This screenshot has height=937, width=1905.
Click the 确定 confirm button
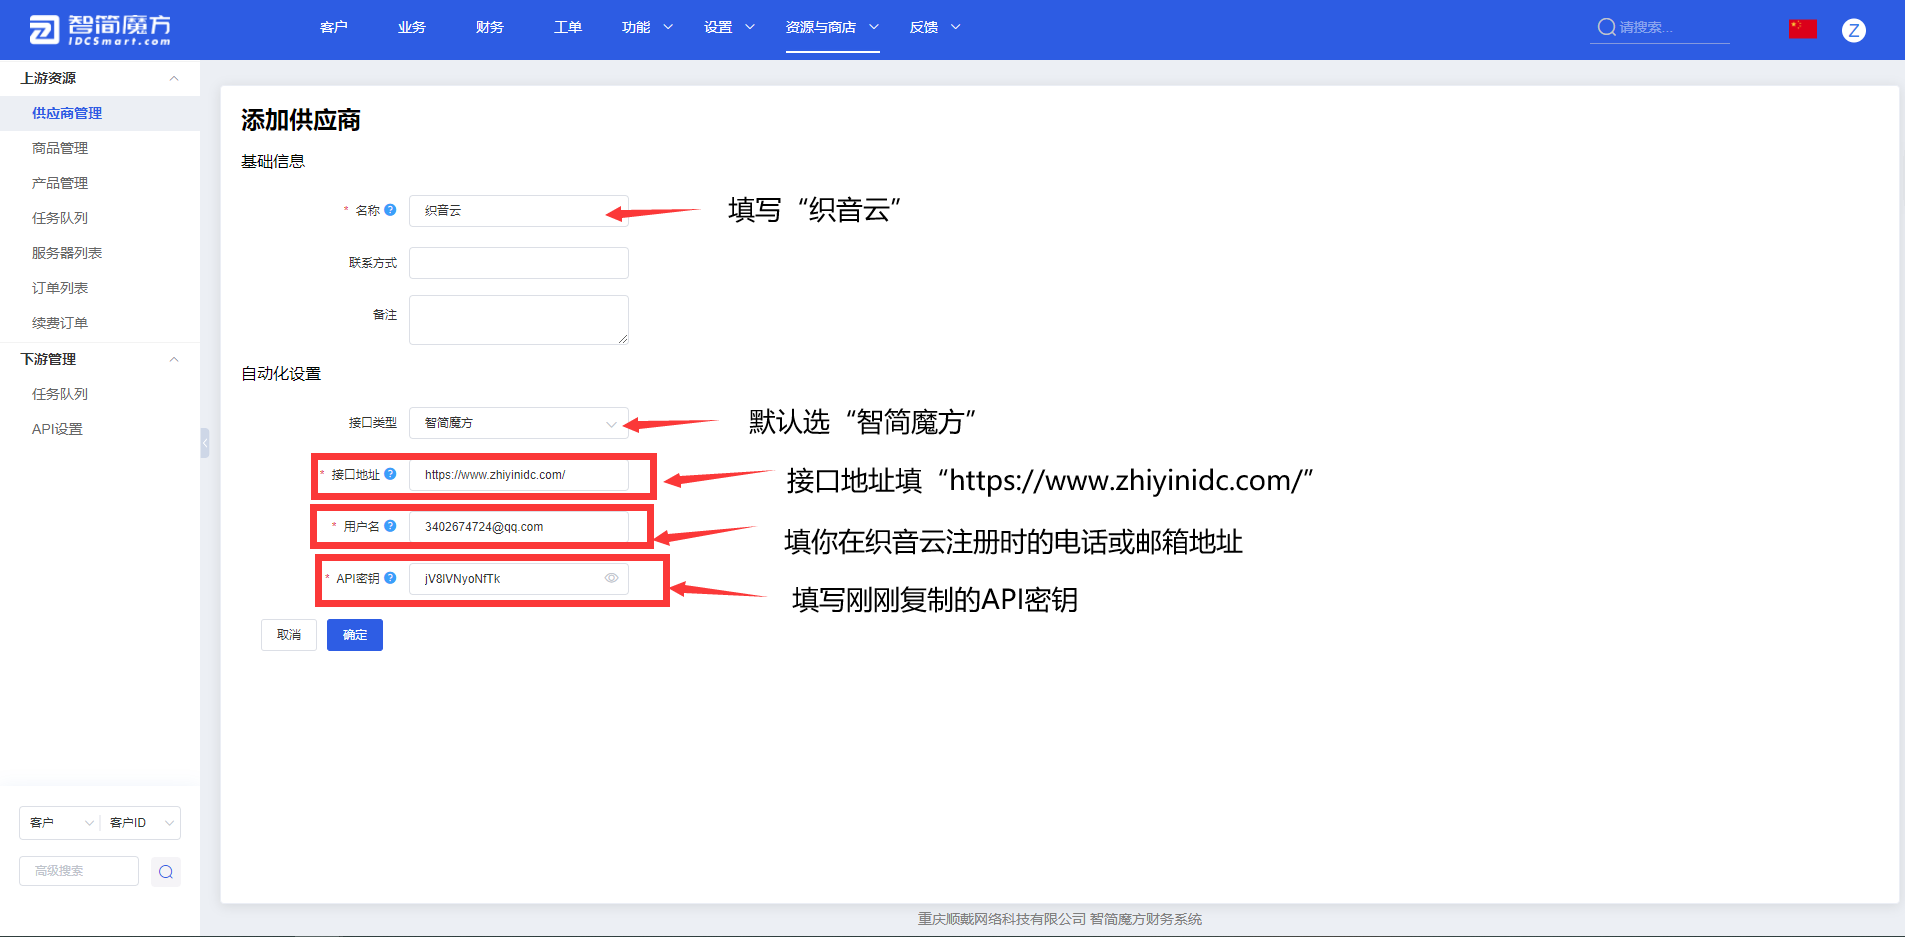click(x=354, y=635)
